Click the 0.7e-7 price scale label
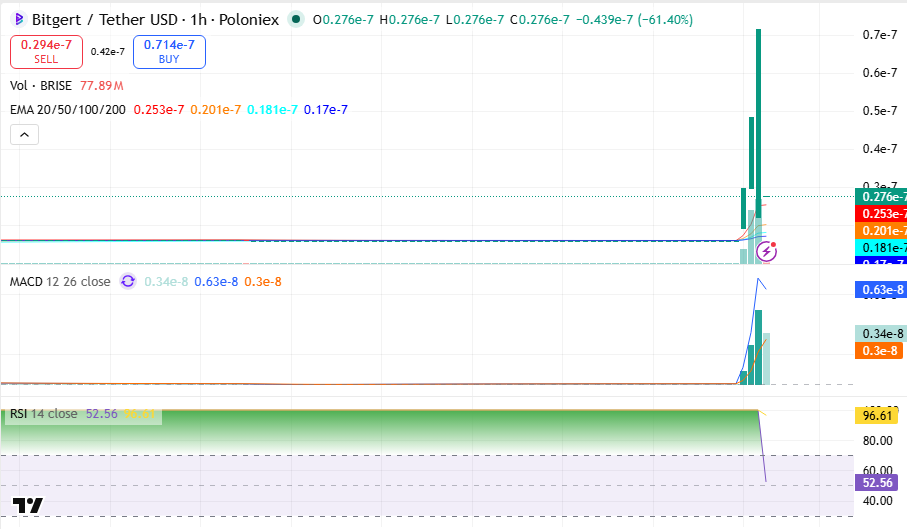This screenshot has height=529, width=907. click(880, 35)
